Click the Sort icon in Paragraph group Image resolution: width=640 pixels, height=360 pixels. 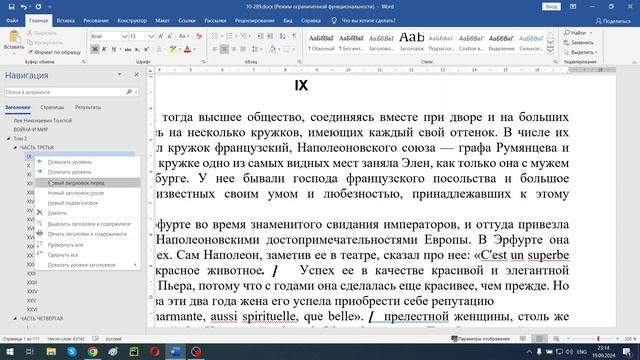click(x=282, y=36)
